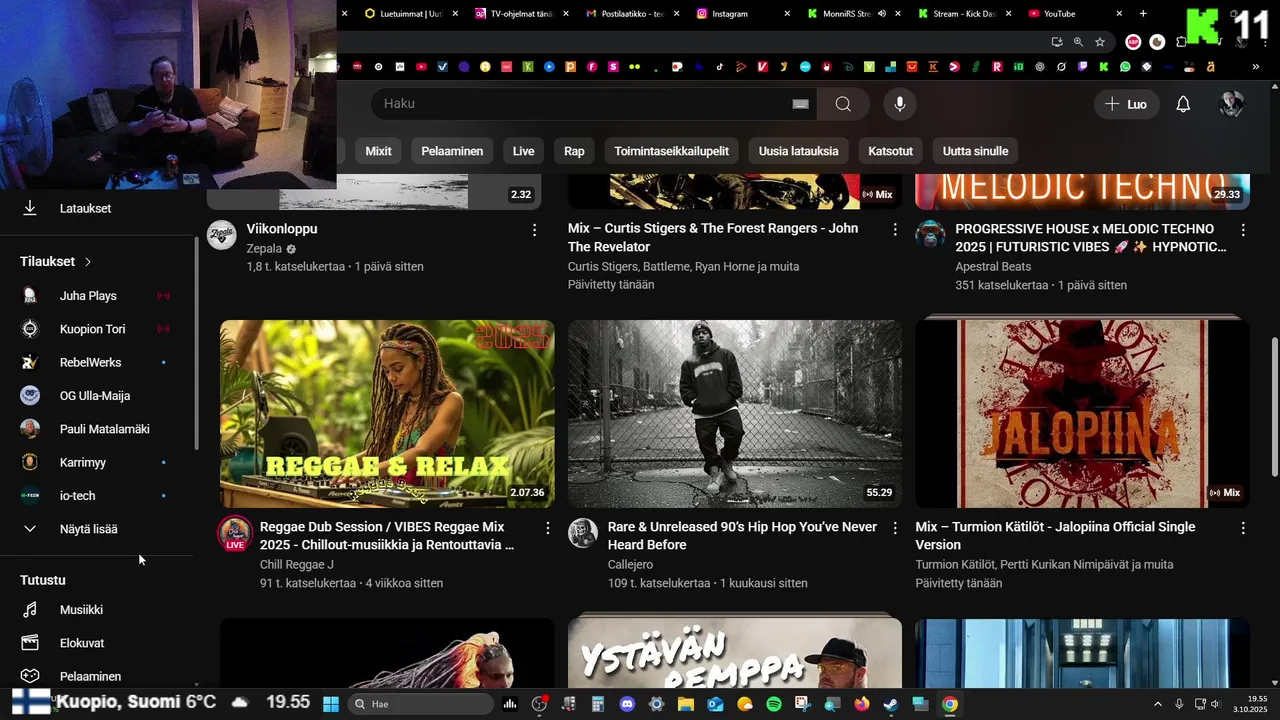Select the Live filter chip
Screen dimensions: 1280x720
tap(524, 151)
